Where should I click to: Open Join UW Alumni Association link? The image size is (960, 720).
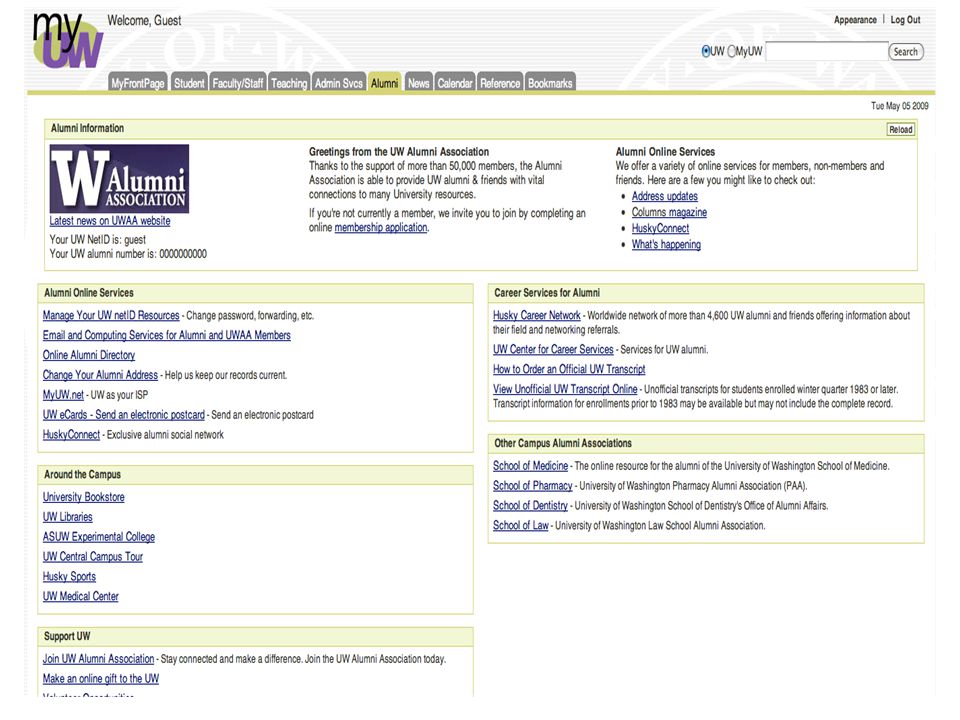(99, 659)
